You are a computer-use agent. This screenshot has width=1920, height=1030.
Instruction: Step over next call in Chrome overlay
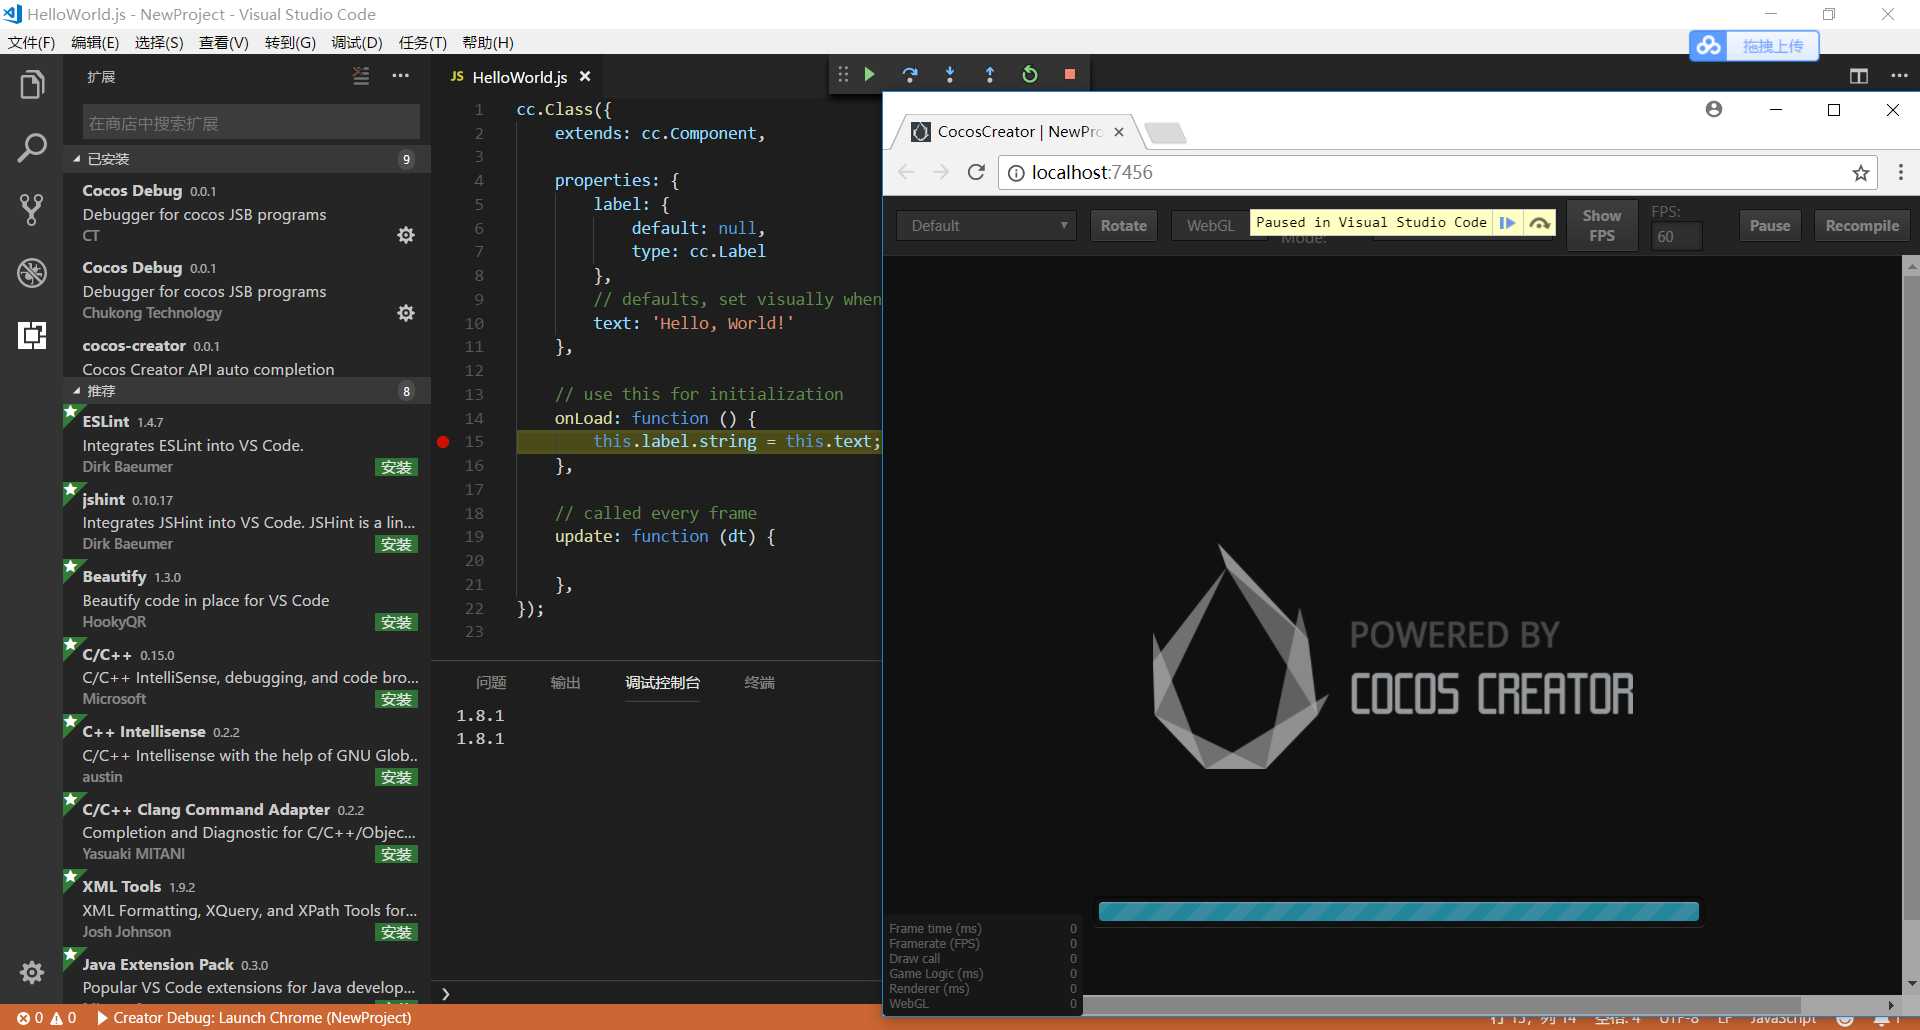1540,223
